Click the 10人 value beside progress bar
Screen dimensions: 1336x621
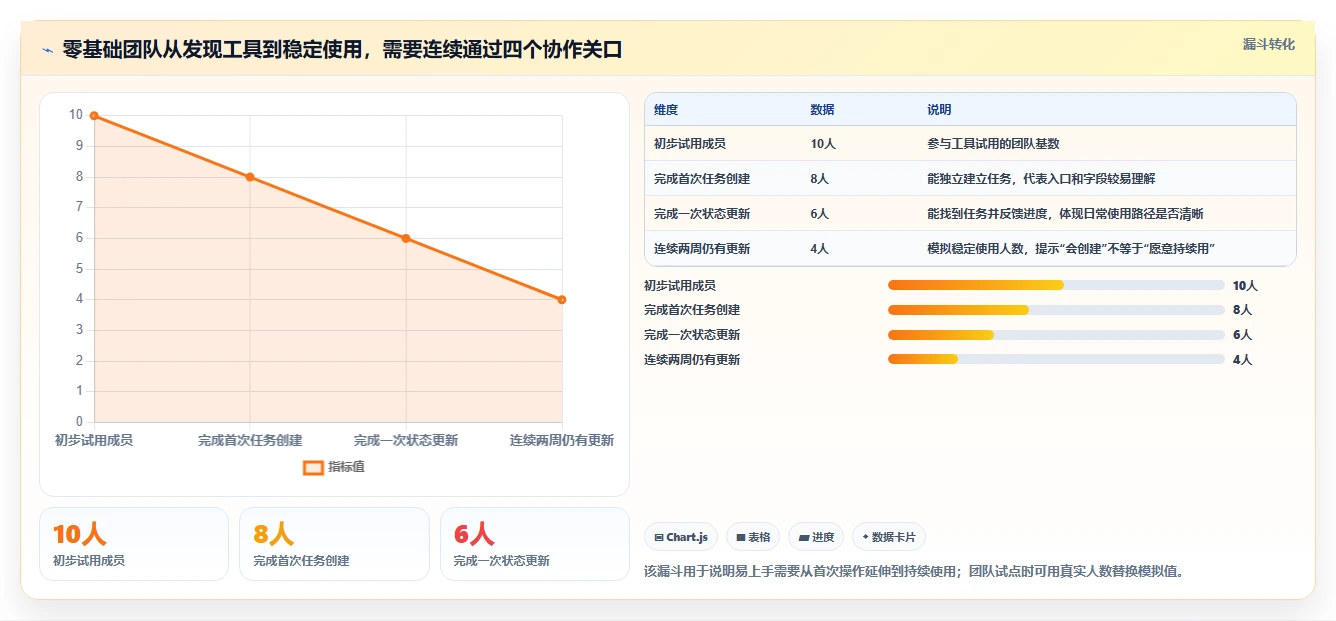click(x=1245, y=285)
